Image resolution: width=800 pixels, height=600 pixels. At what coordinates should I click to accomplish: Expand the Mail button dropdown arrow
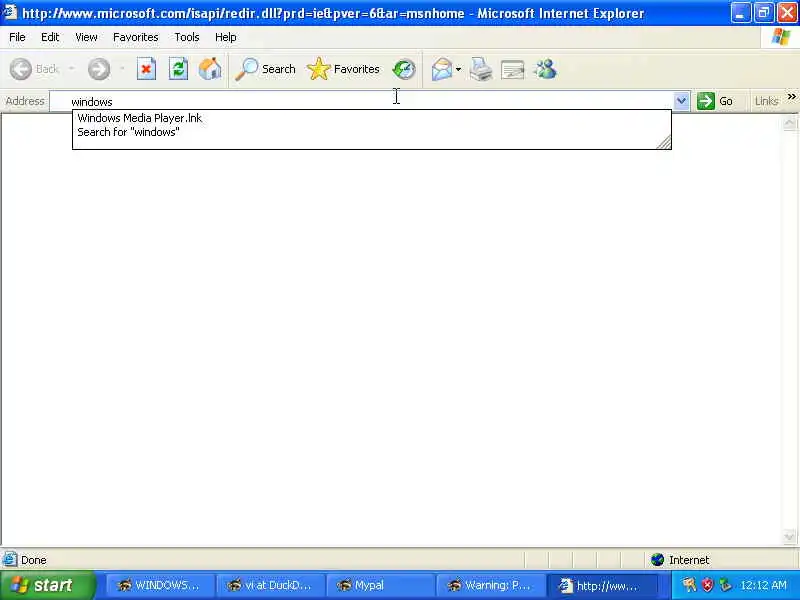click(458, 69)
